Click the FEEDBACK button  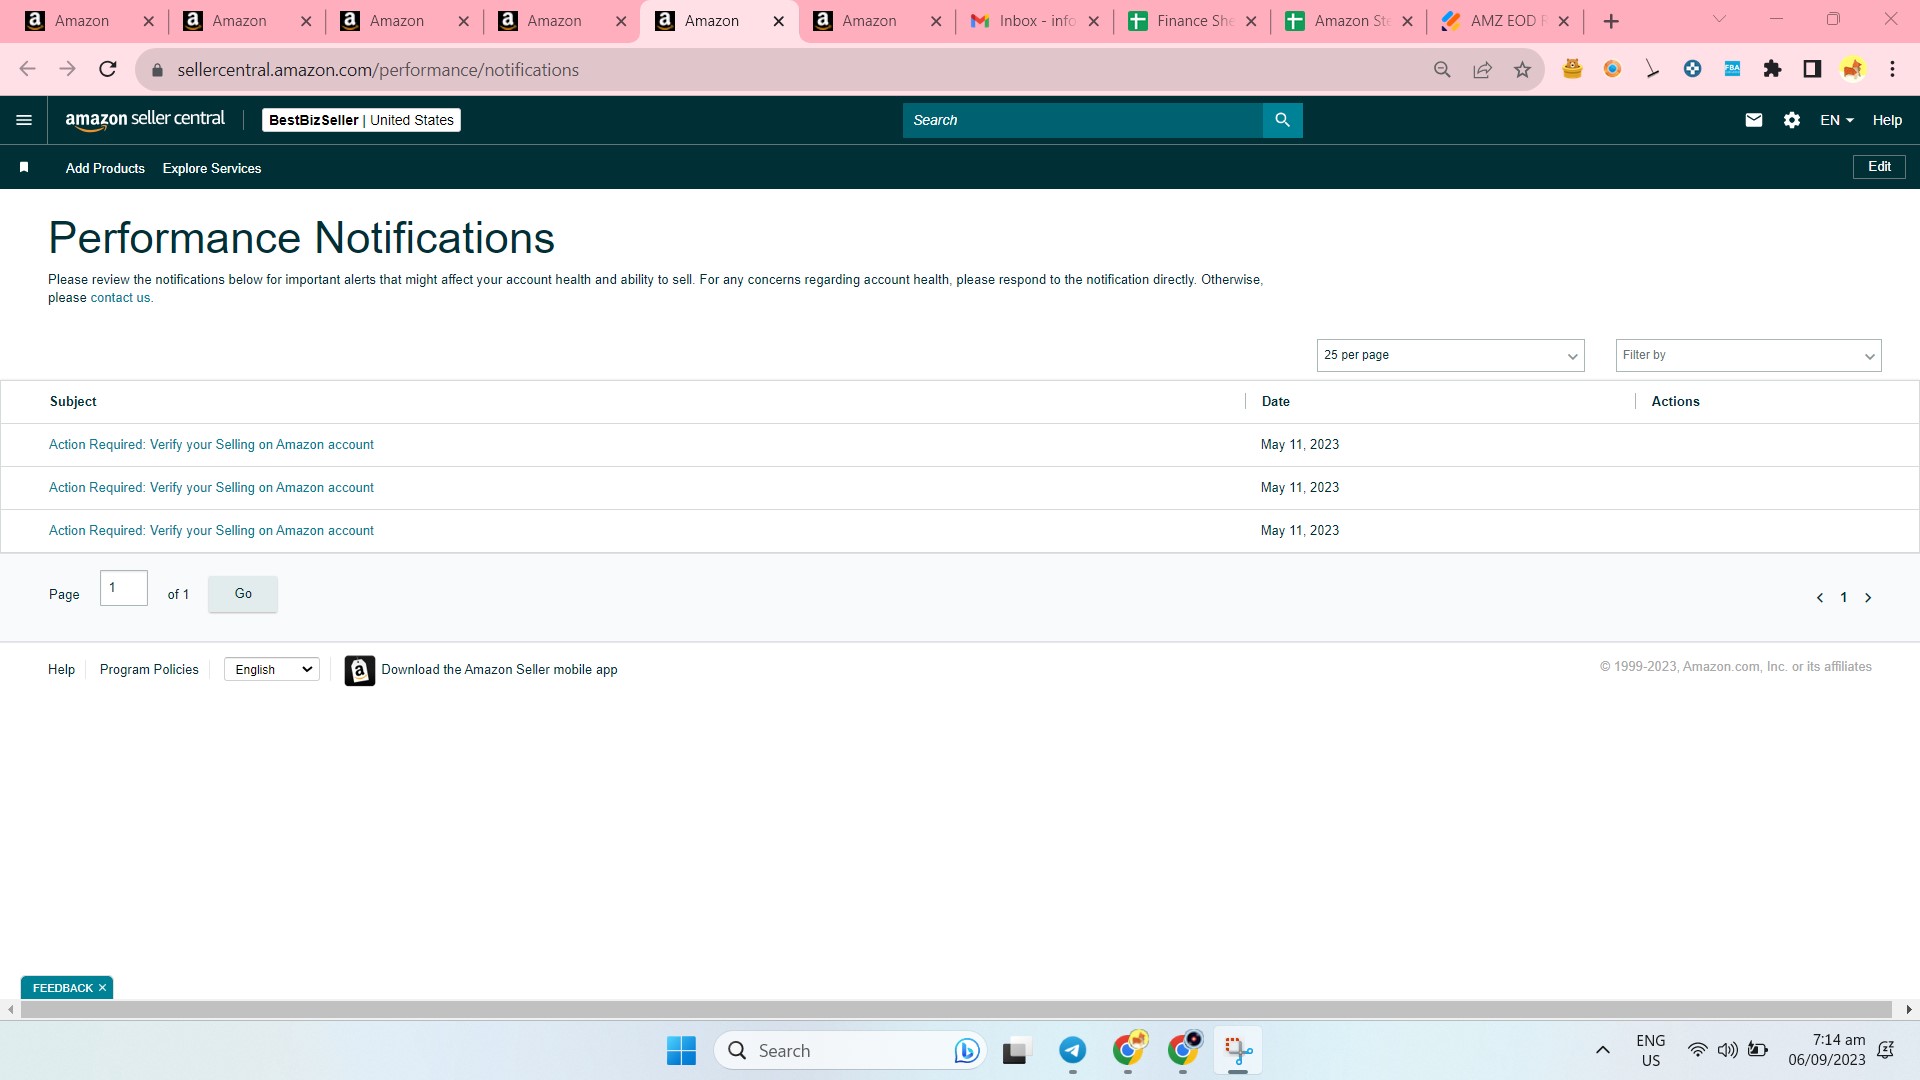(62, 988)
